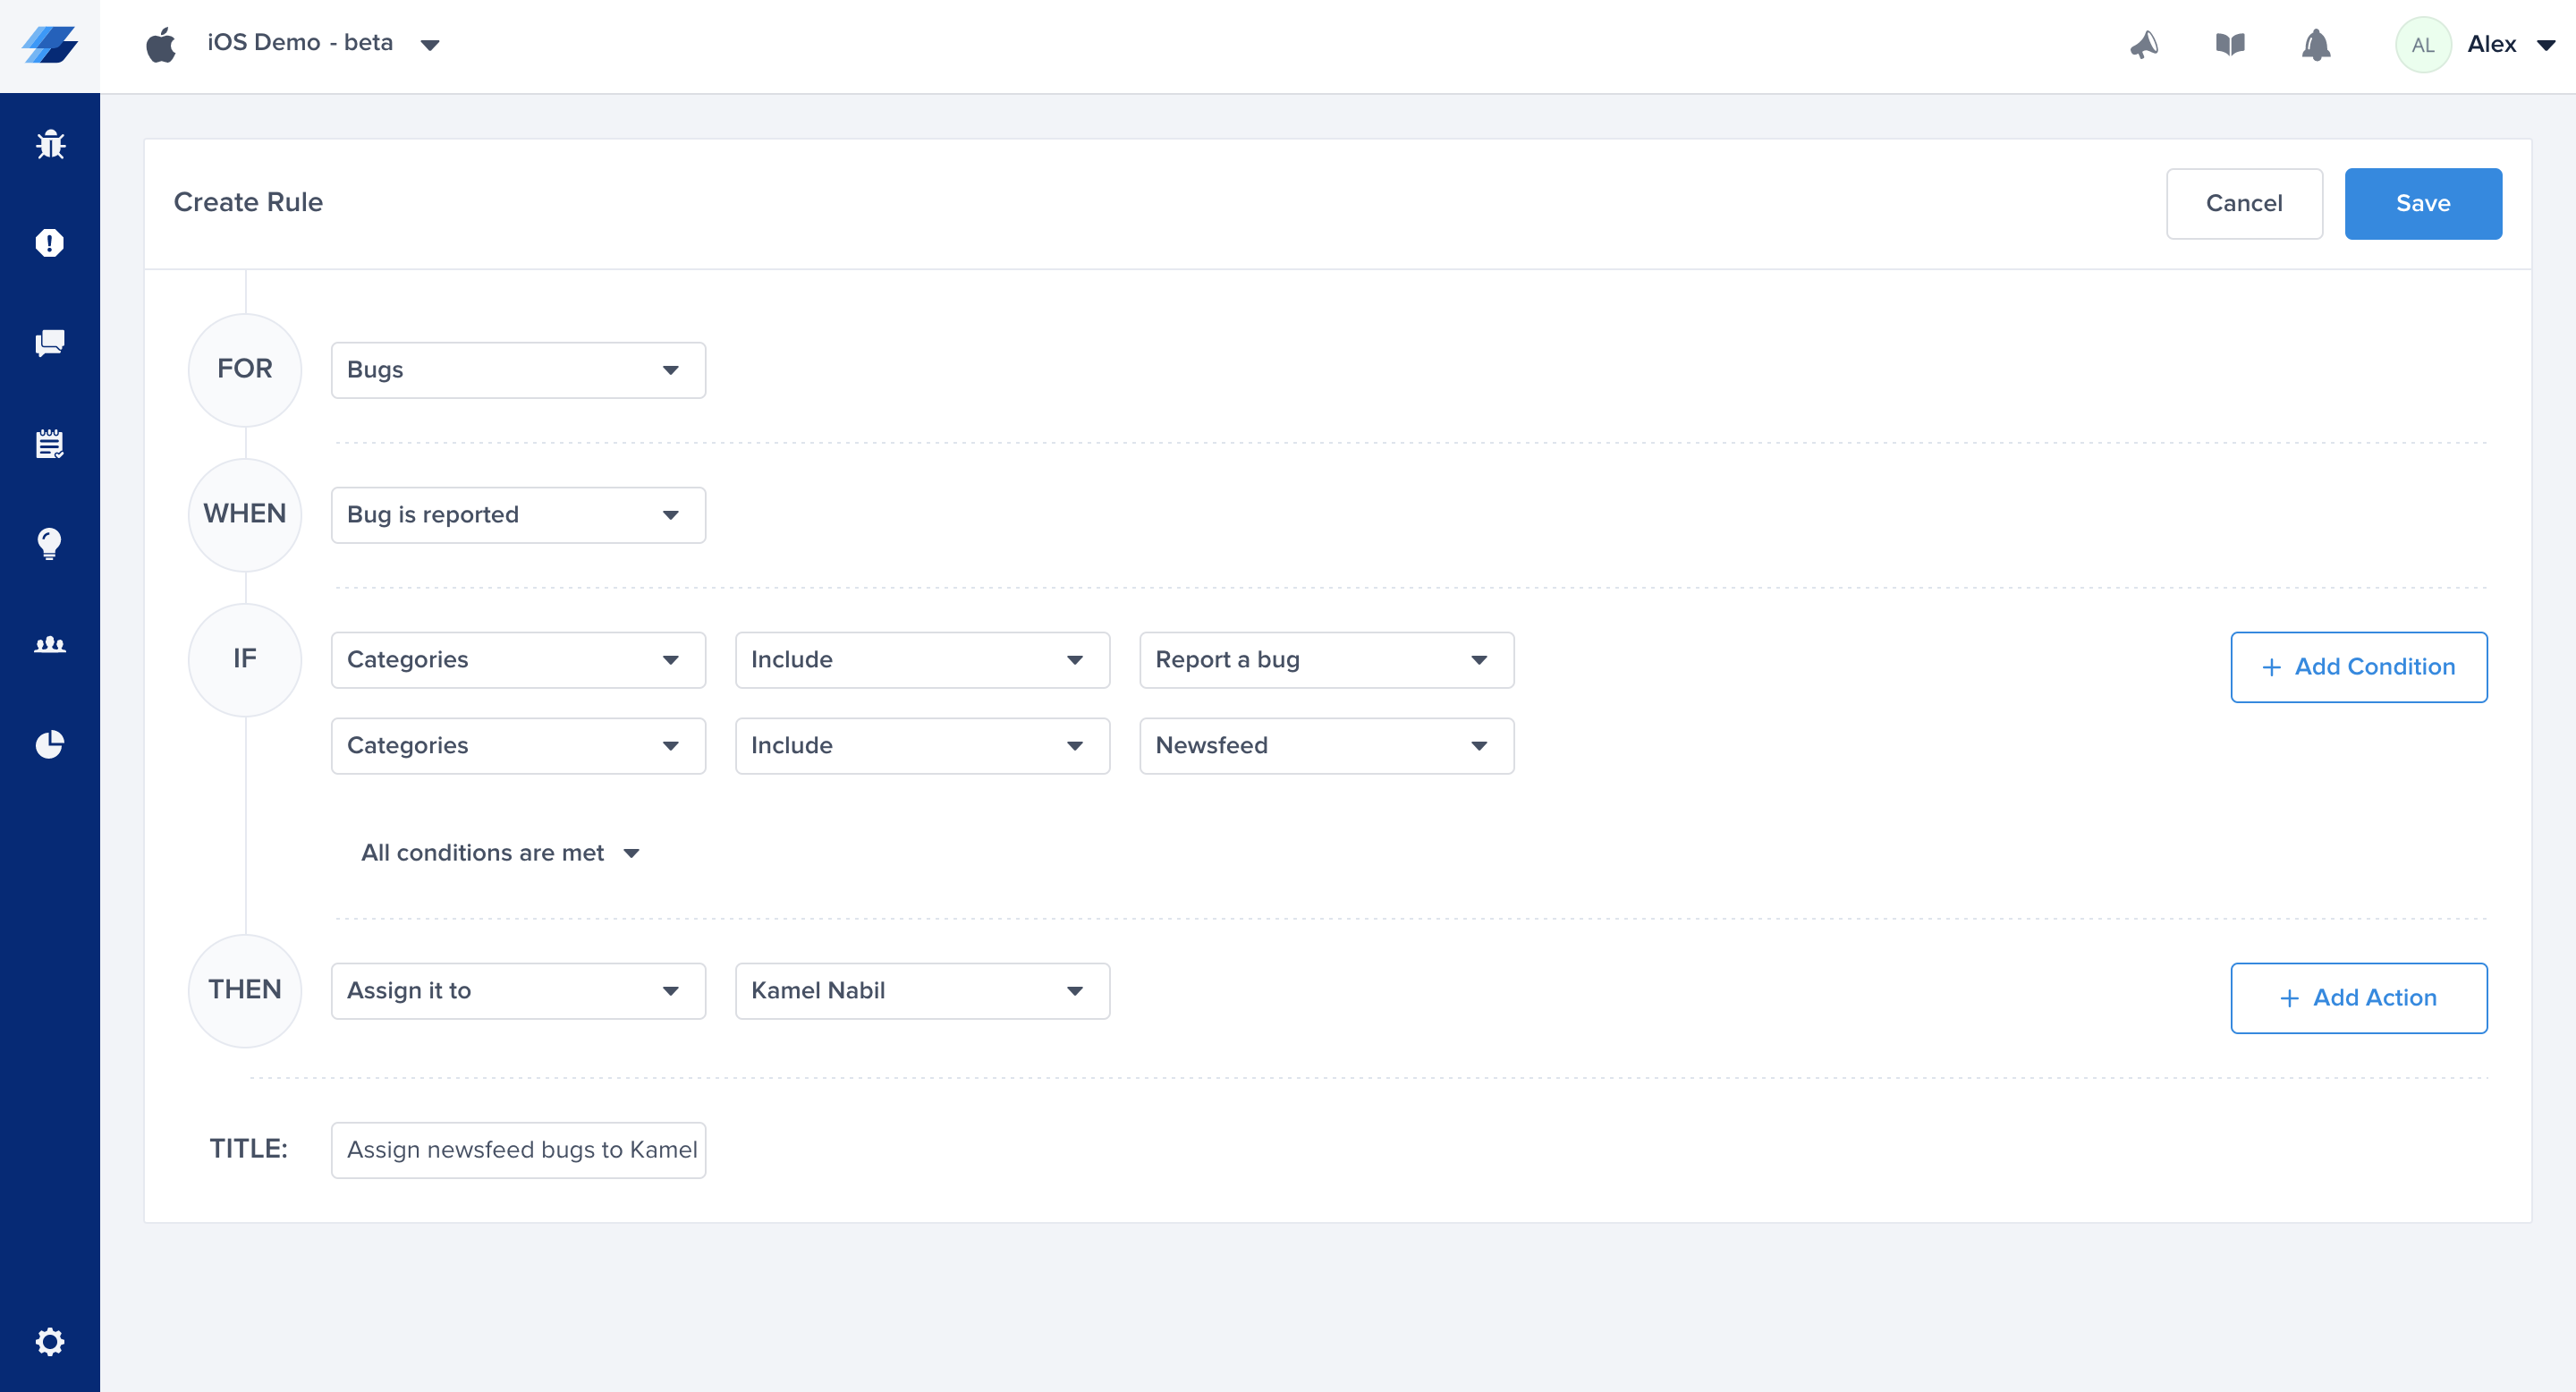Change All conditions are met selector
Viewport: 2576px width, 1392px height.
(x=500, y=853)
